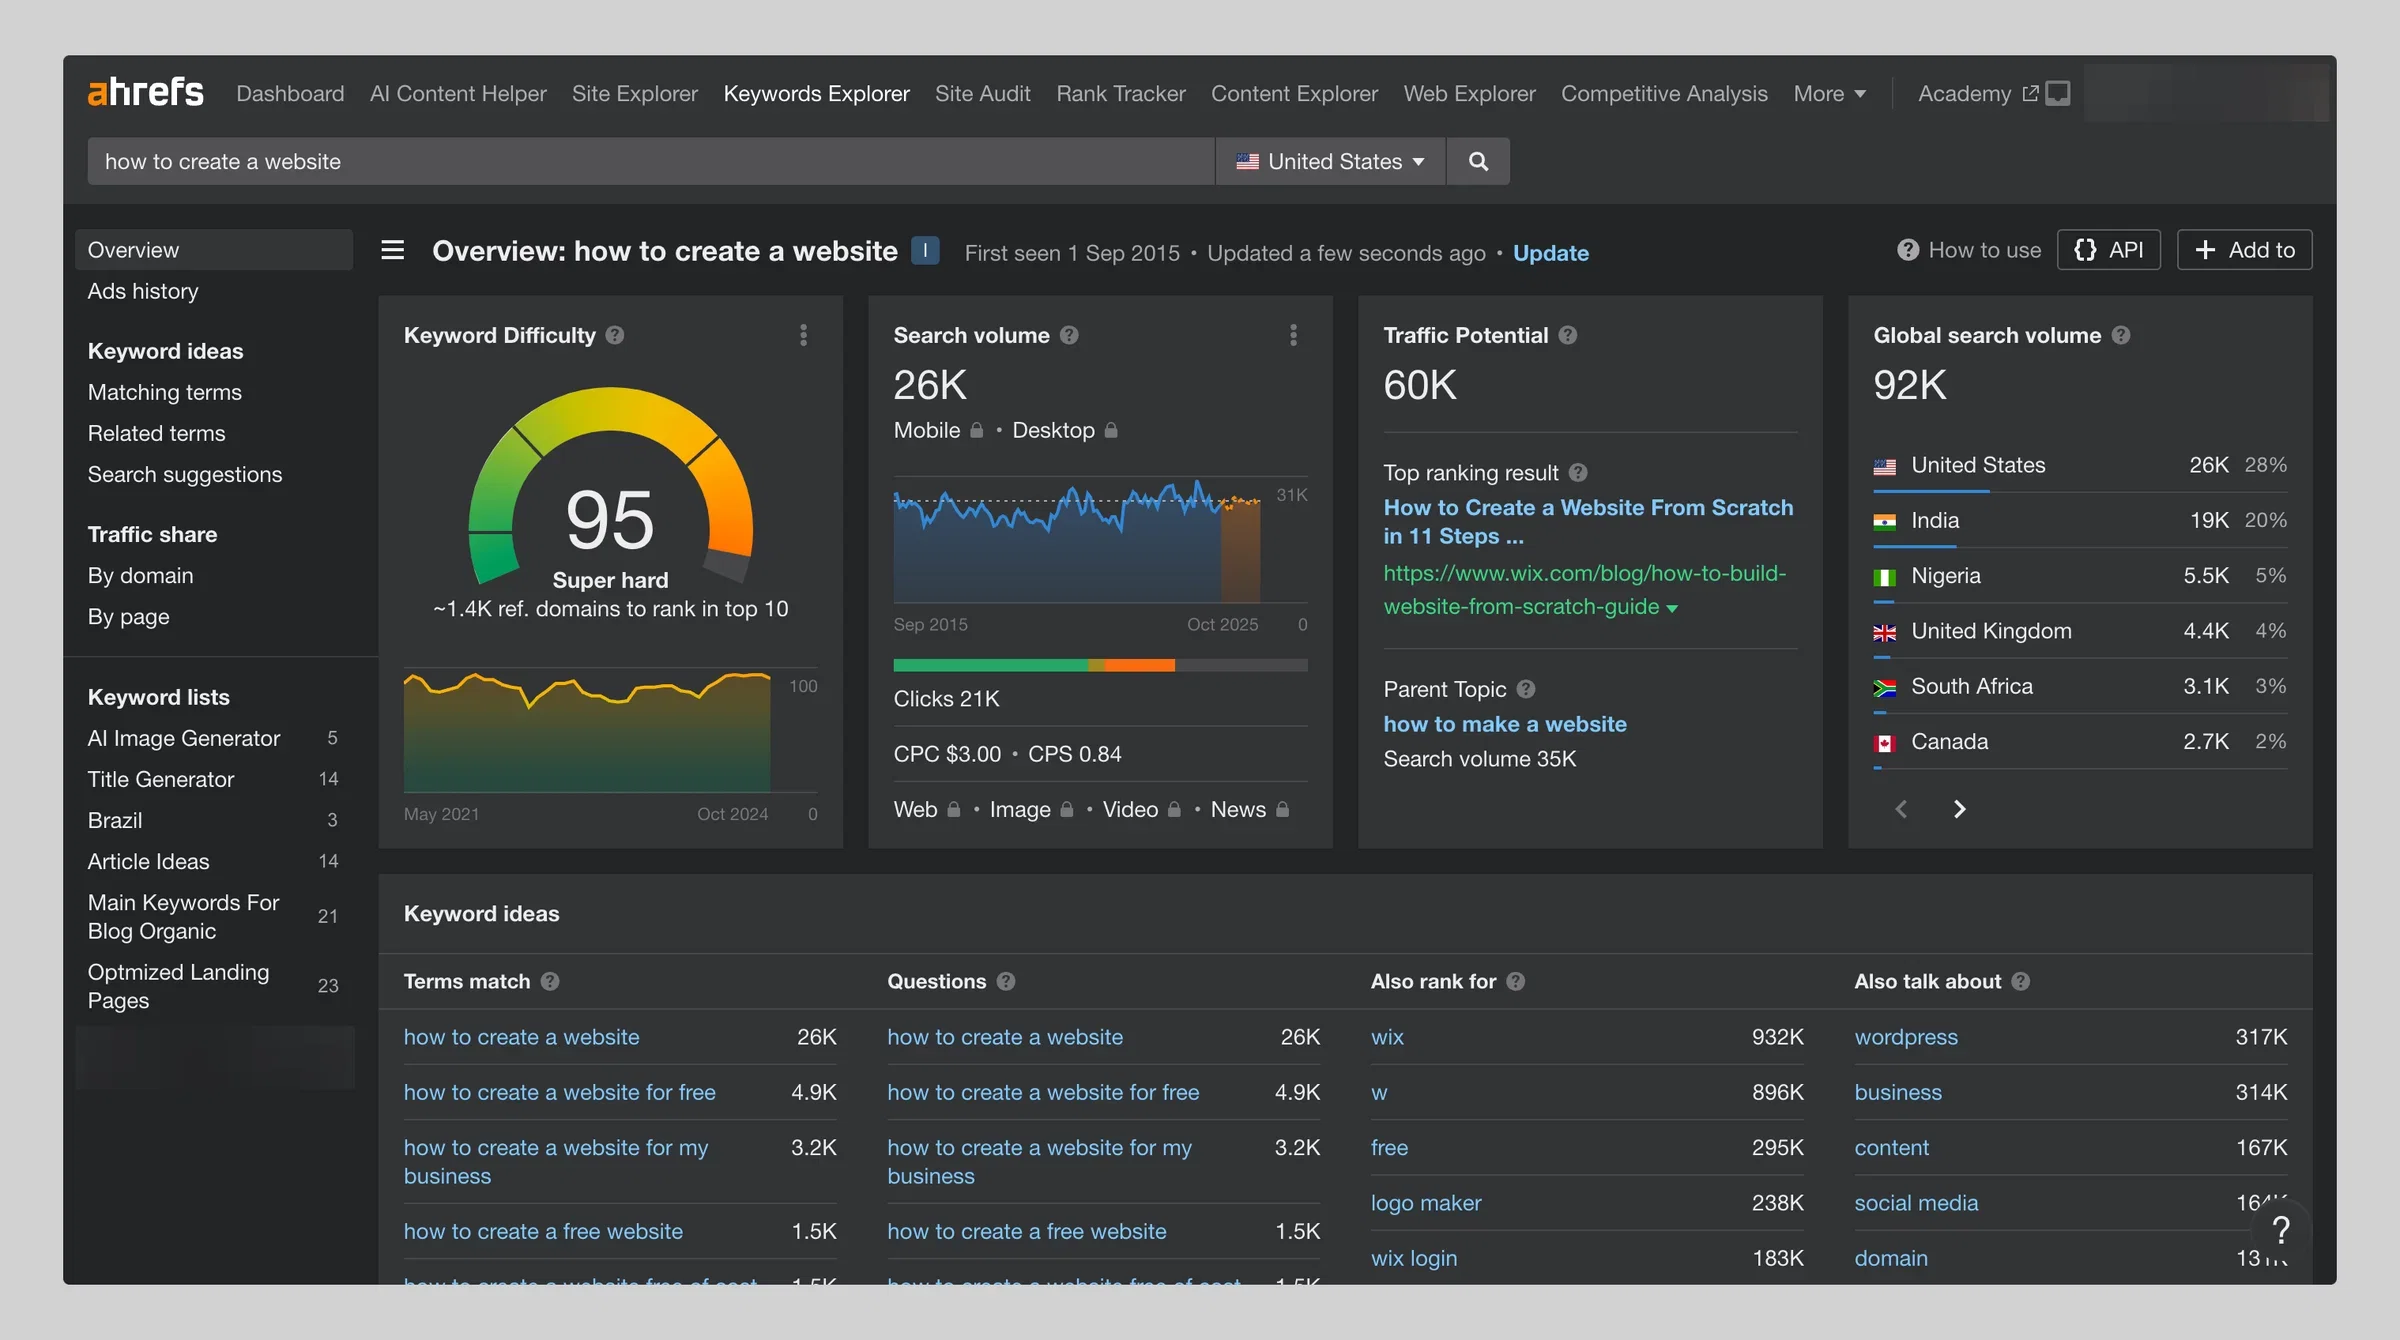Open Keyword Difficulty three-dot options menu
Viewport: 2400px width, 1340px height.
(x=803, y=335)
